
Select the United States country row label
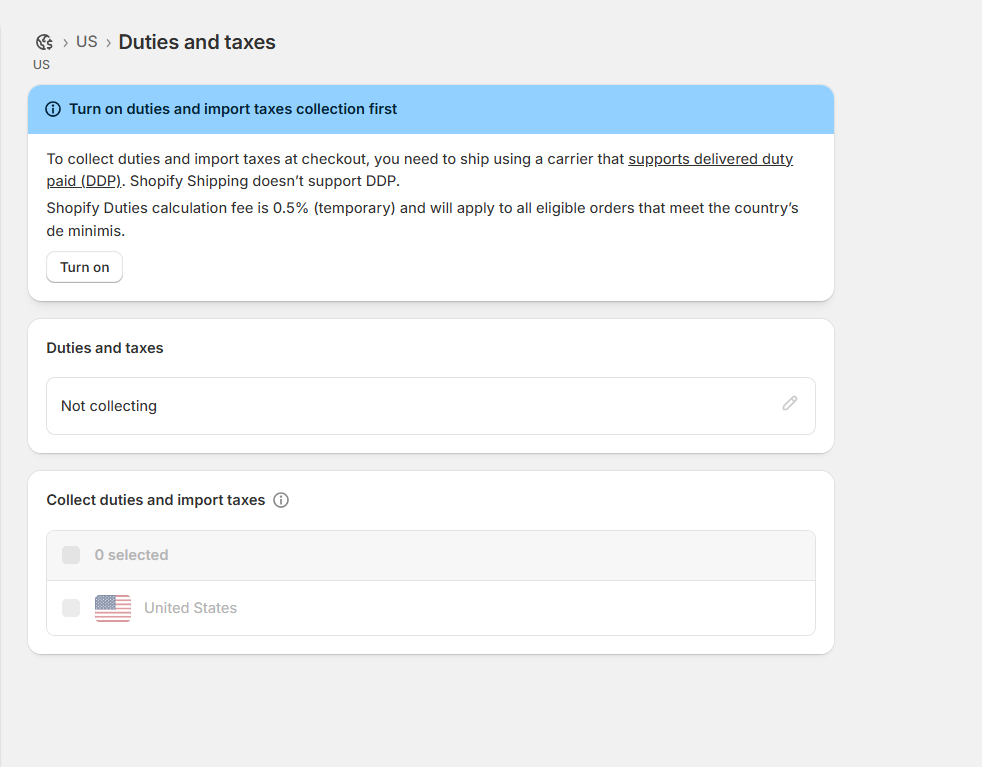tap(190, 608)
